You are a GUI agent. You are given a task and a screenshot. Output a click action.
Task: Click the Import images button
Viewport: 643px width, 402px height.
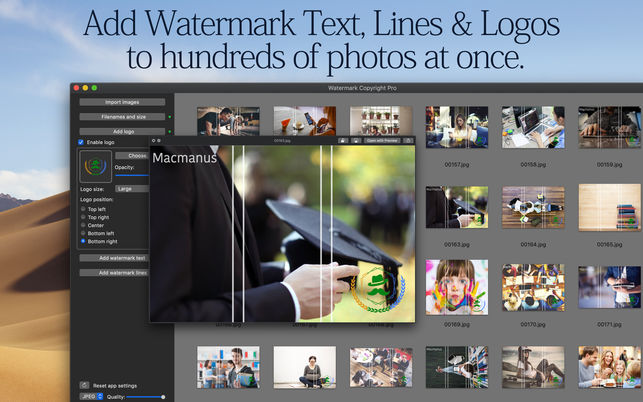[122, 102]
